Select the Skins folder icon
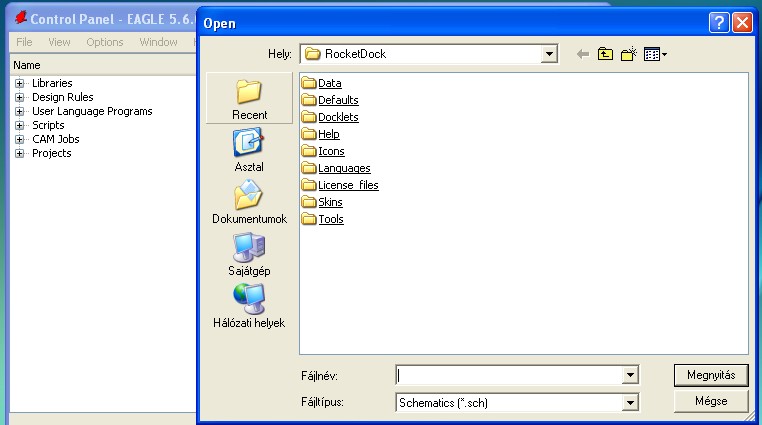 309,202
